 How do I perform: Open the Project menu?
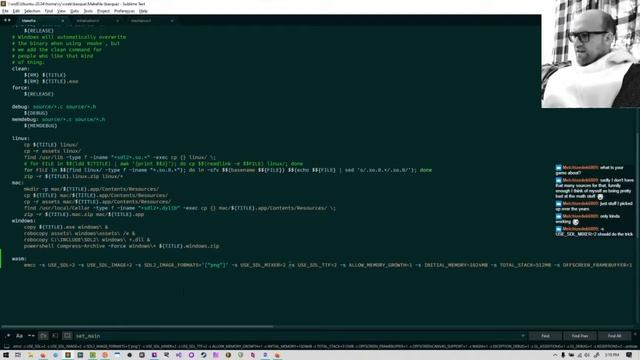103,11
